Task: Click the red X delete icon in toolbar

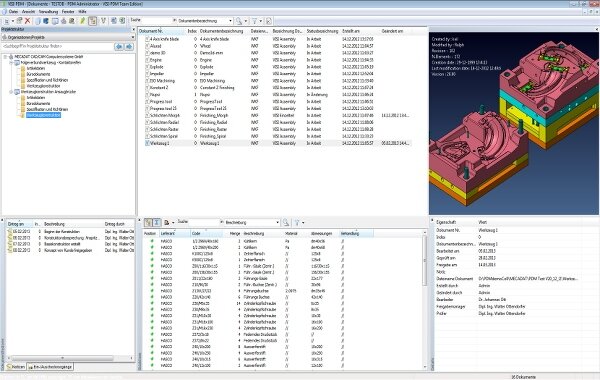Action: pyautogui.click(x=27, y=21)
